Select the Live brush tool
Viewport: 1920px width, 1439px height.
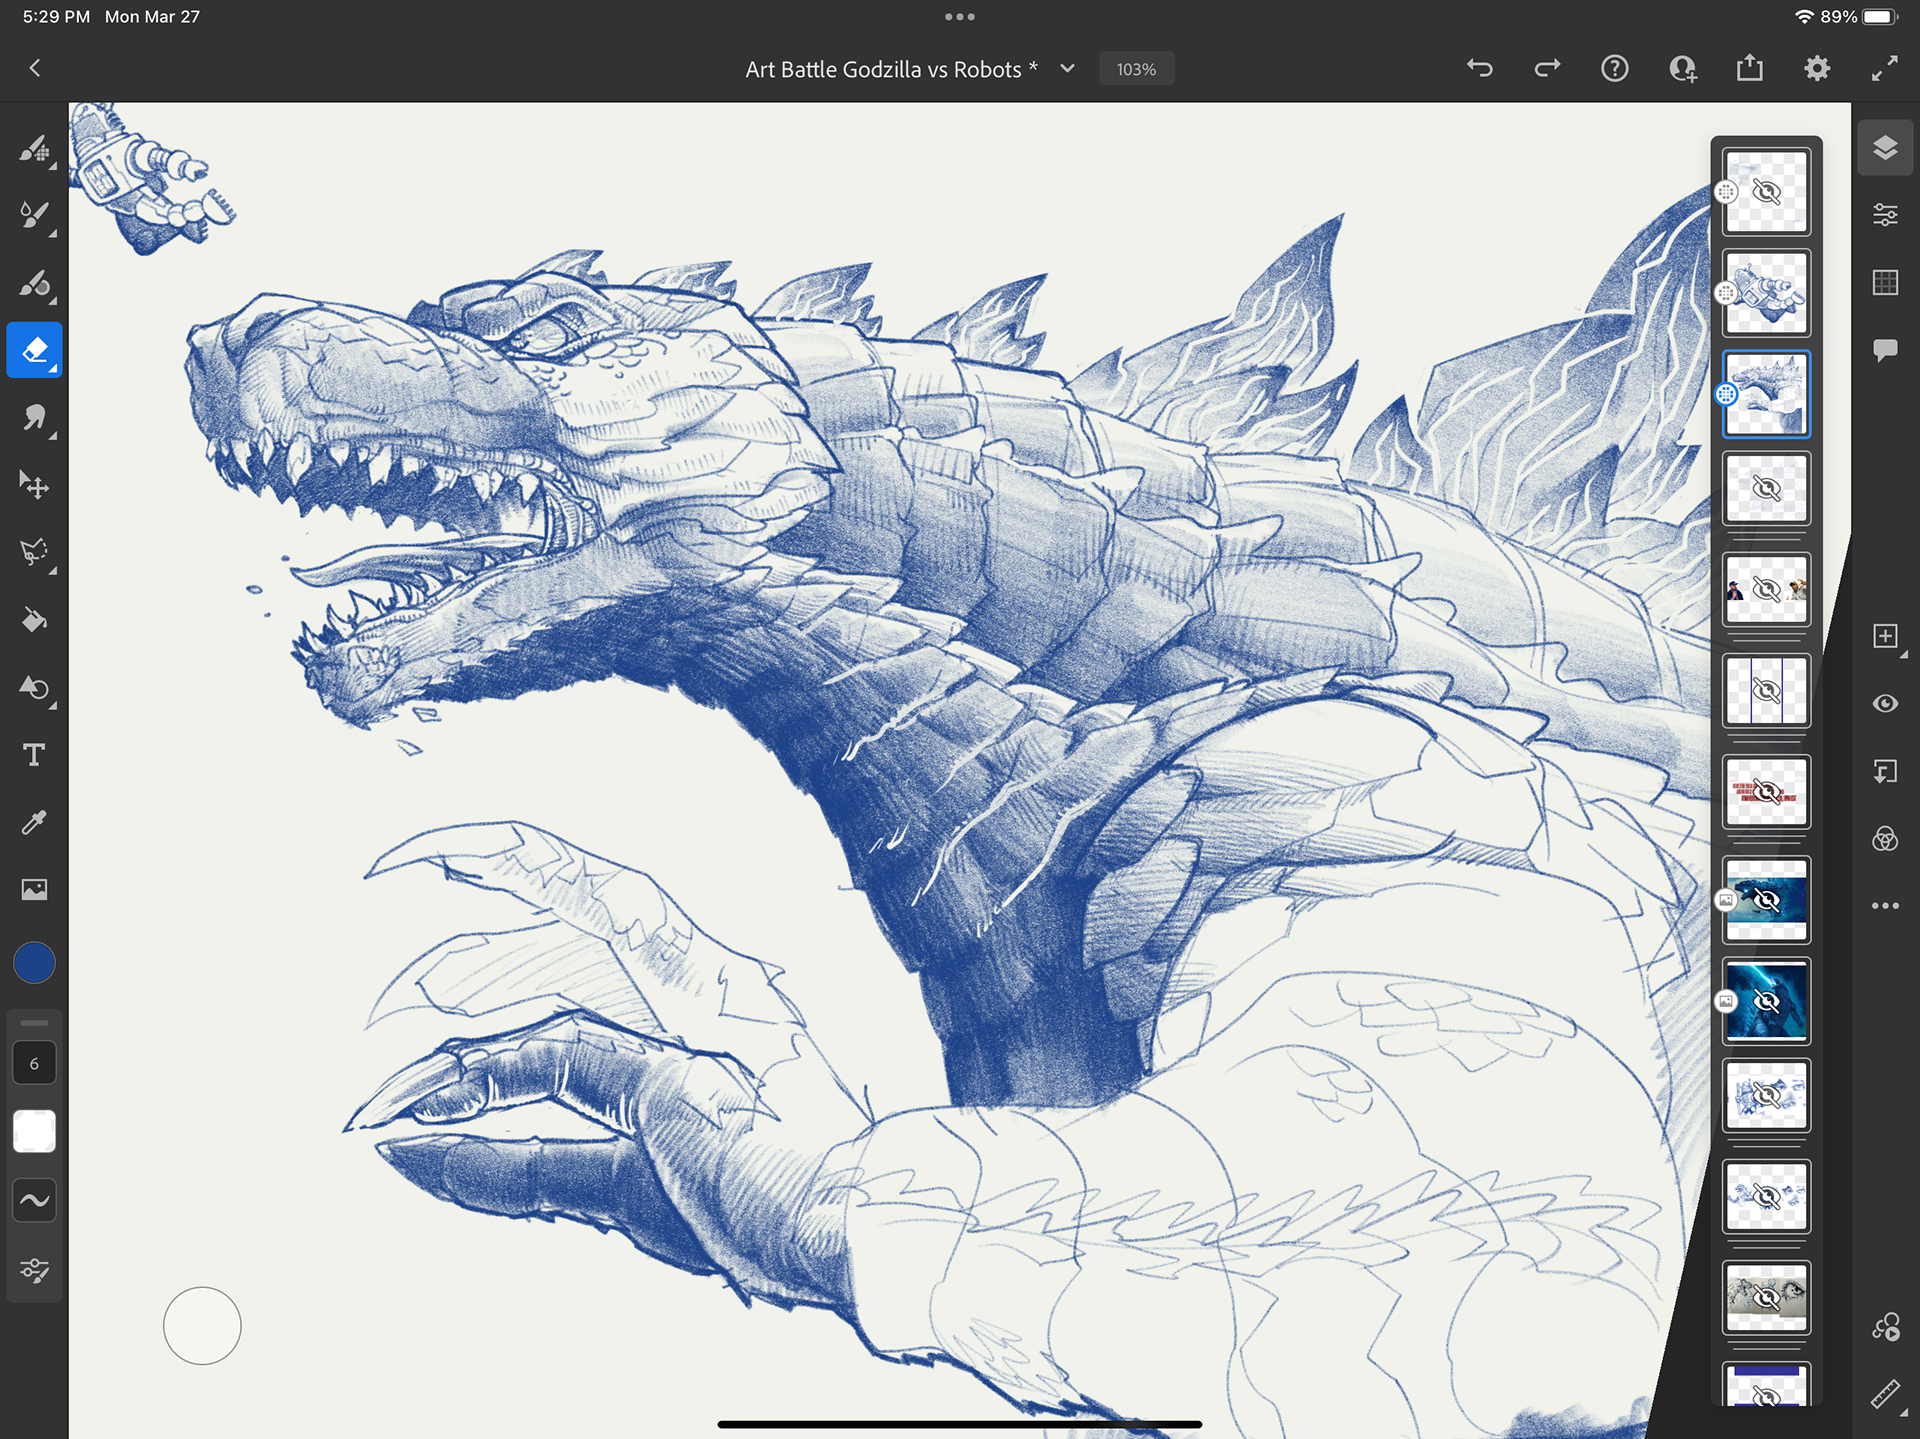34,216
